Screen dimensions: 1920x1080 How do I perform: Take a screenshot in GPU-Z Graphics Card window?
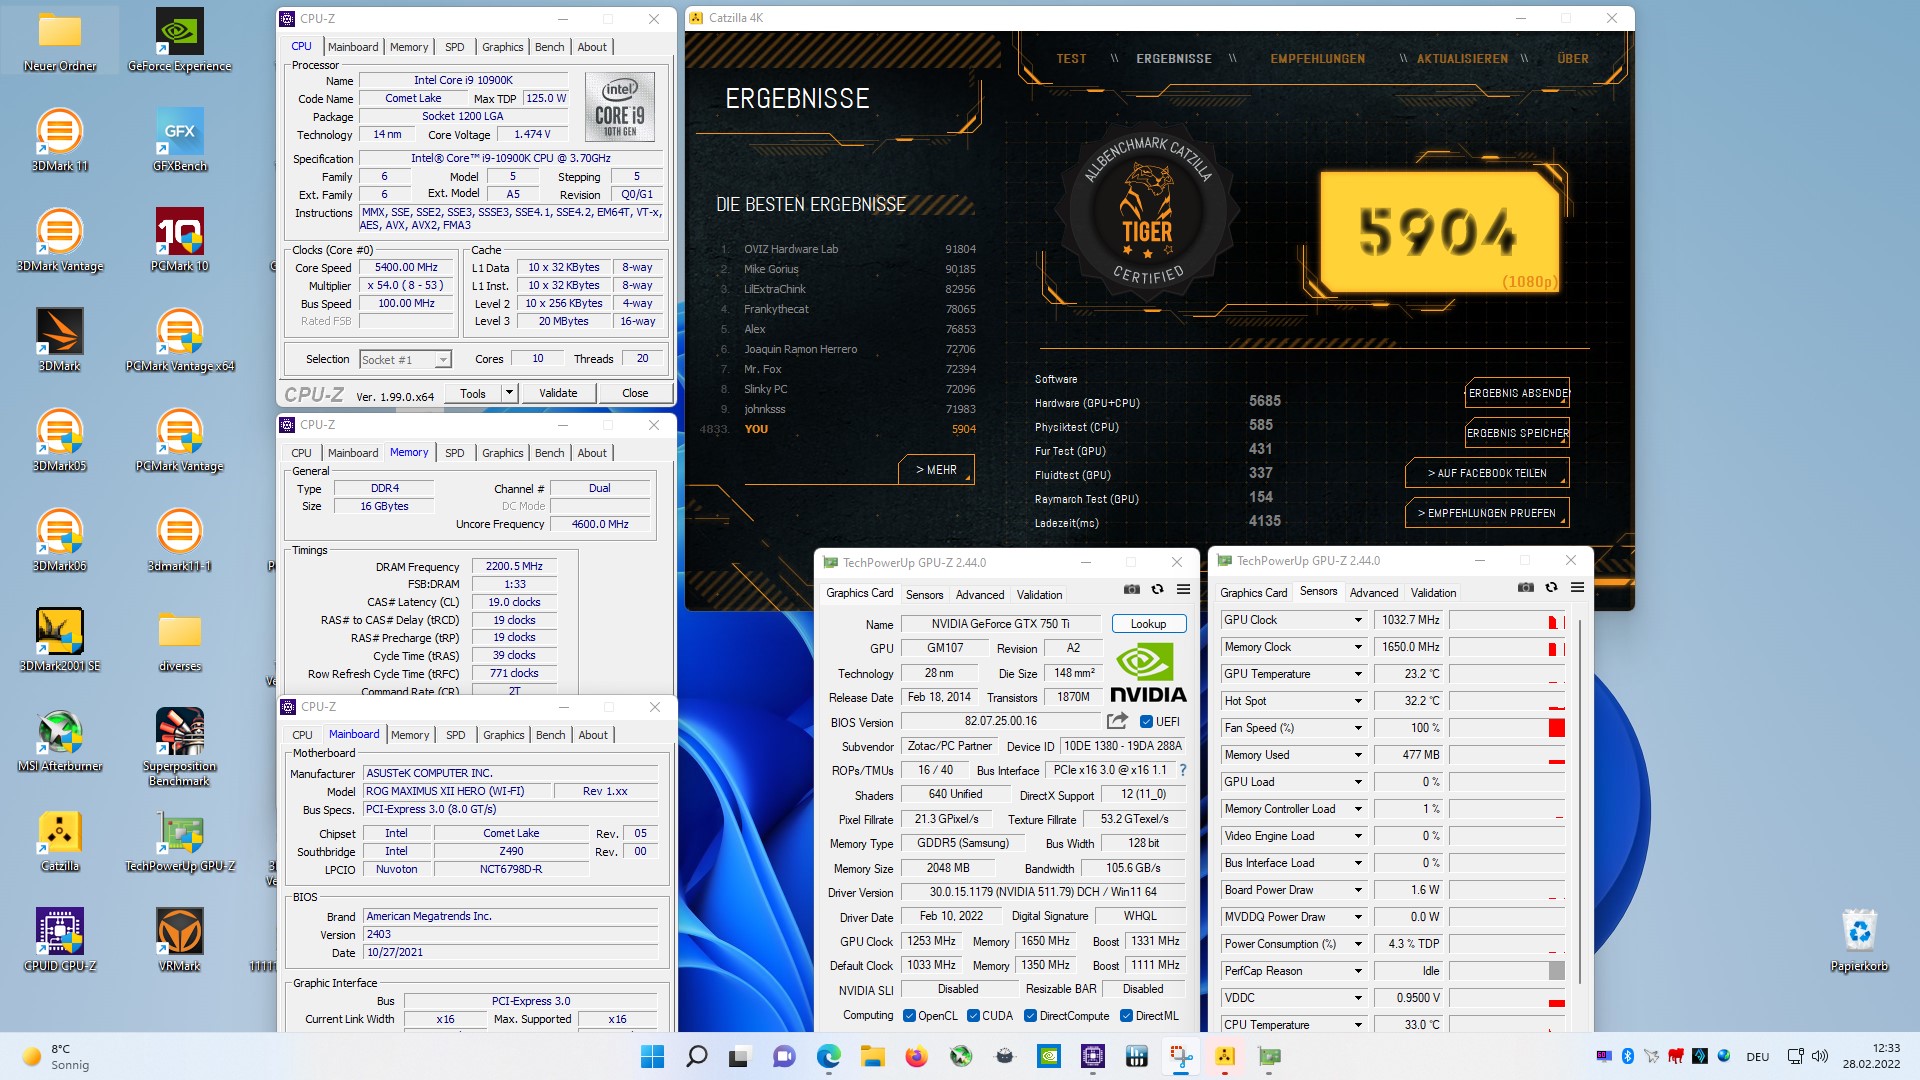coord(1131,589)
